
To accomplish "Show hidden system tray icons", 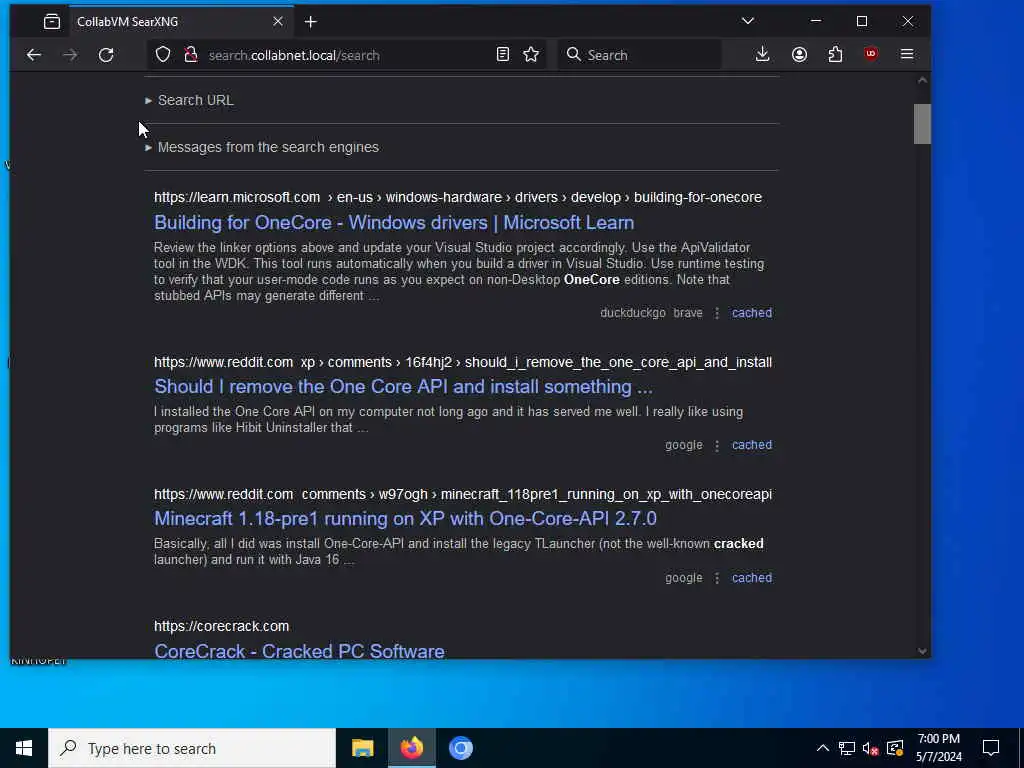I will click(x=823, y=748).
